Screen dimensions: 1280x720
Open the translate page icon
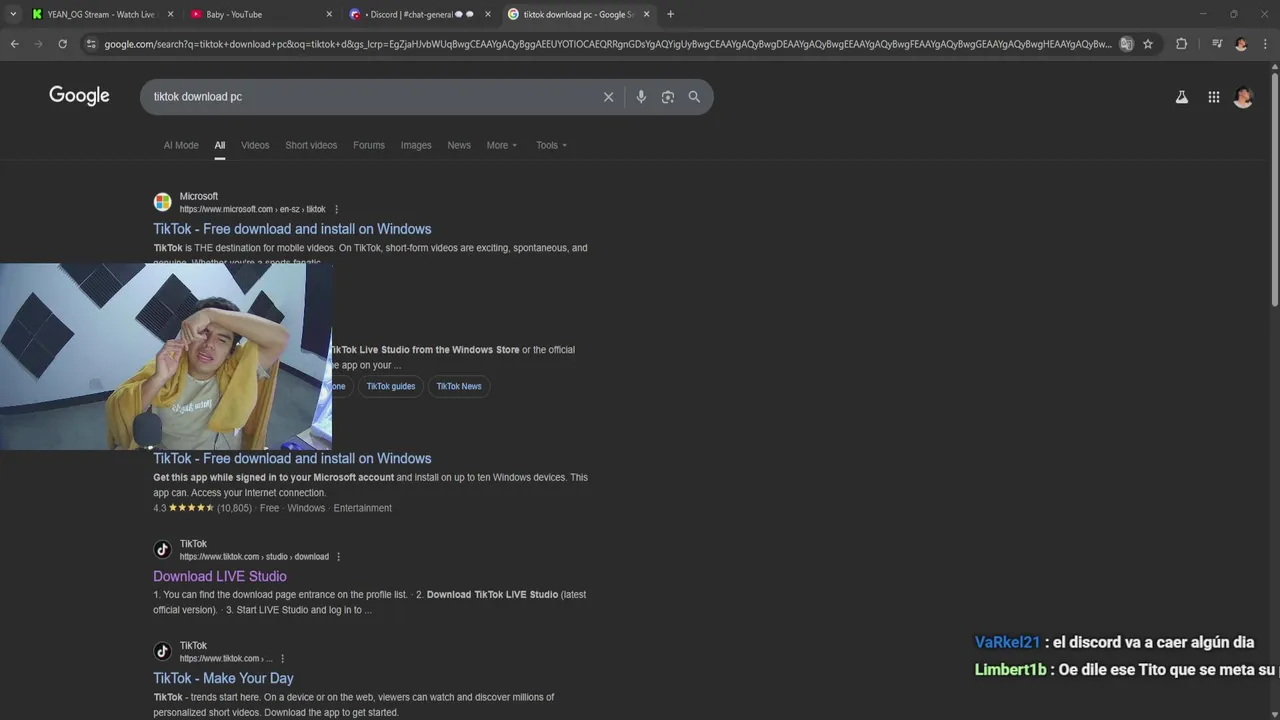coord(1126,44)
